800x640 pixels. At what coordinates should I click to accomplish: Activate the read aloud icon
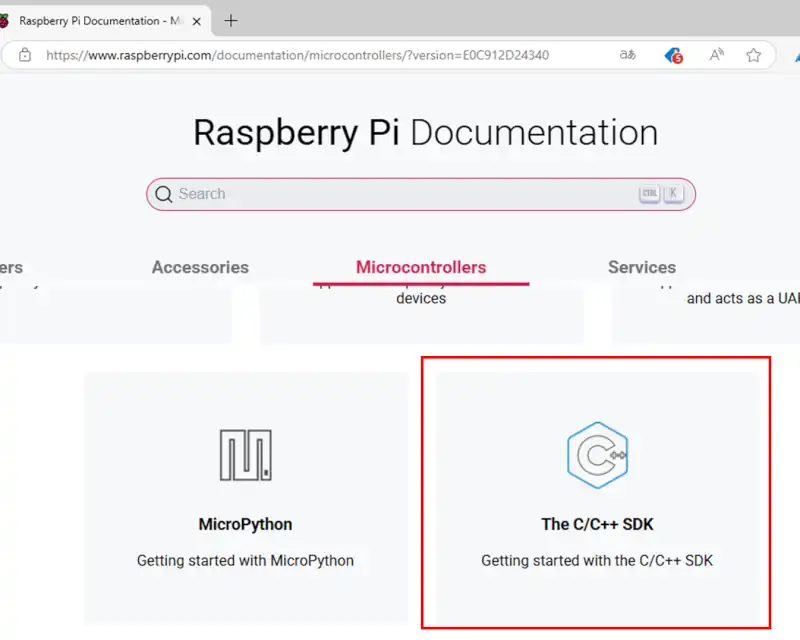tap(717, 55)
